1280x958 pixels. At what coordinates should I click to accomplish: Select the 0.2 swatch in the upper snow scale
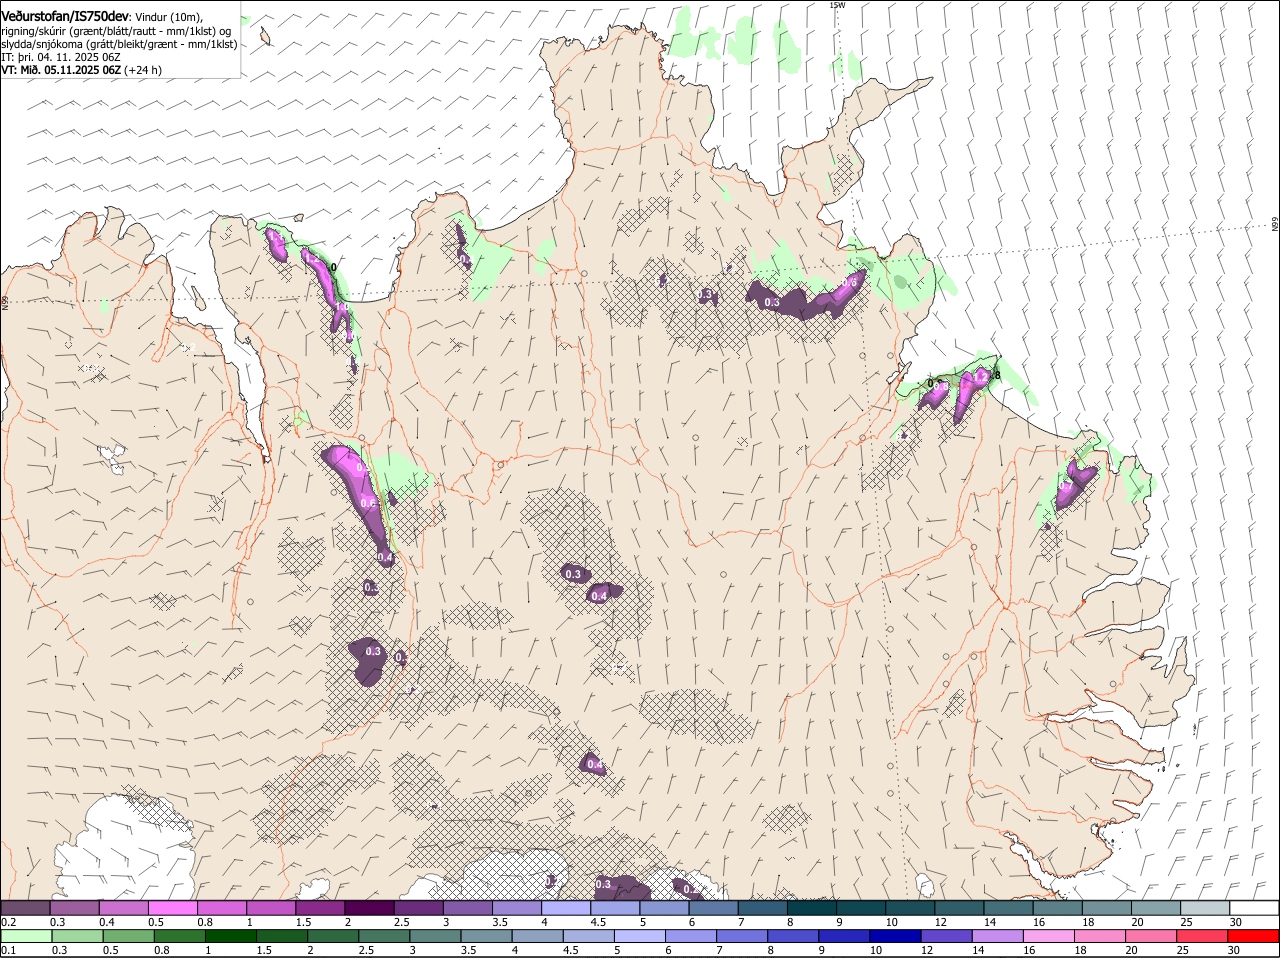click(25, 908)
